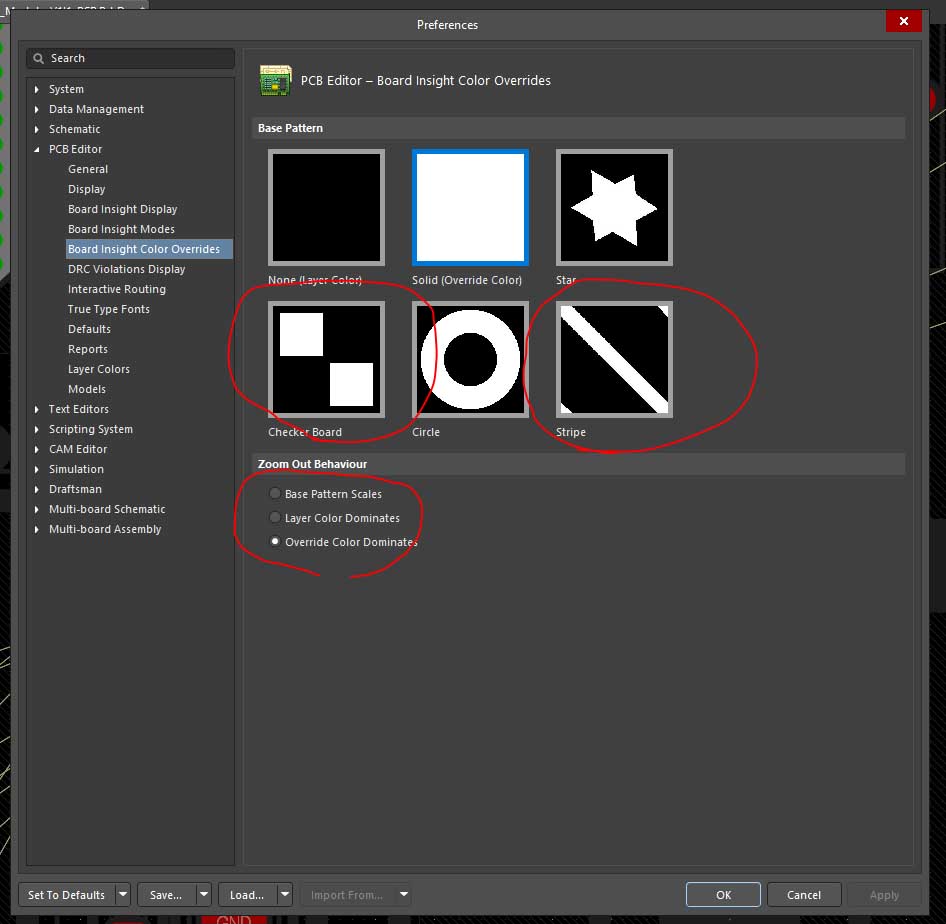This screenshot has height=924, width=946.
Task: Choose the Solid (Override Color) pattern
Action: 470,208
